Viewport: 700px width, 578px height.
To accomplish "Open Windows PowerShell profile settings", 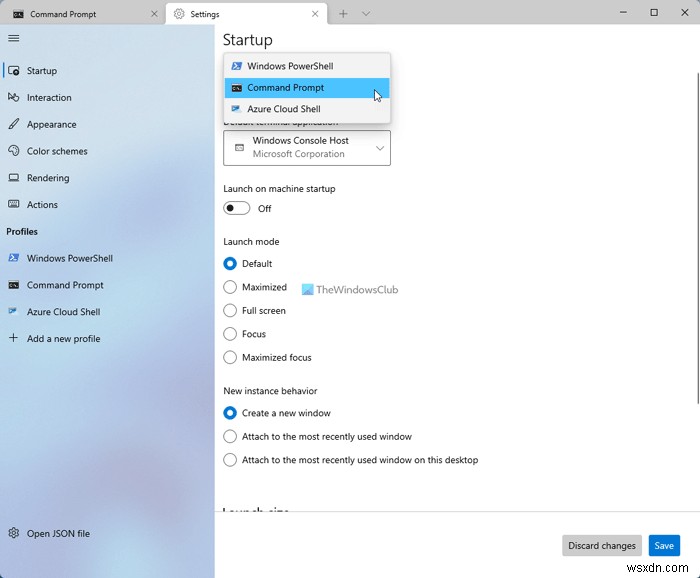I will pyautogui.click(x=107, y=258).
